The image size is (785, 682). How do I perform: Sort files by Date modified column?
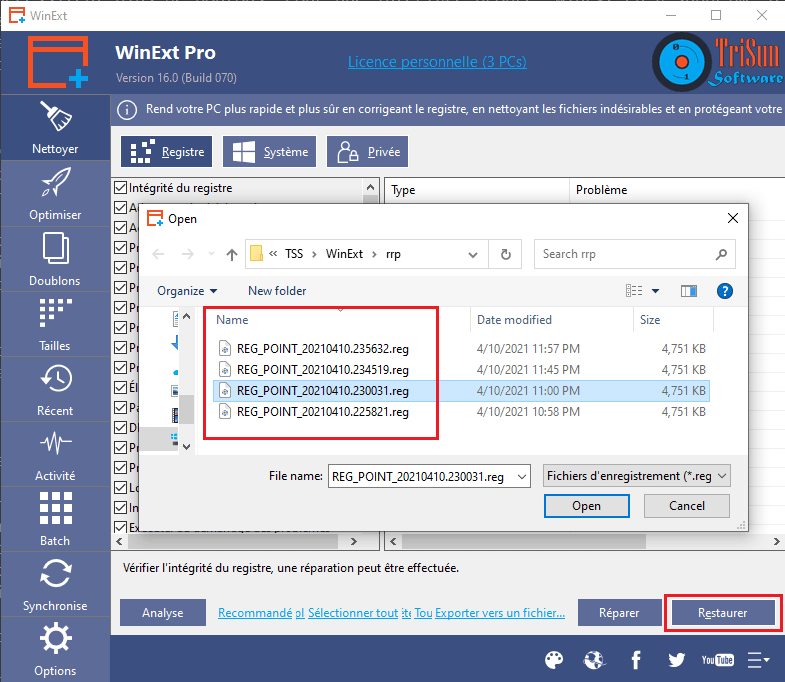(x=514, y=320)
